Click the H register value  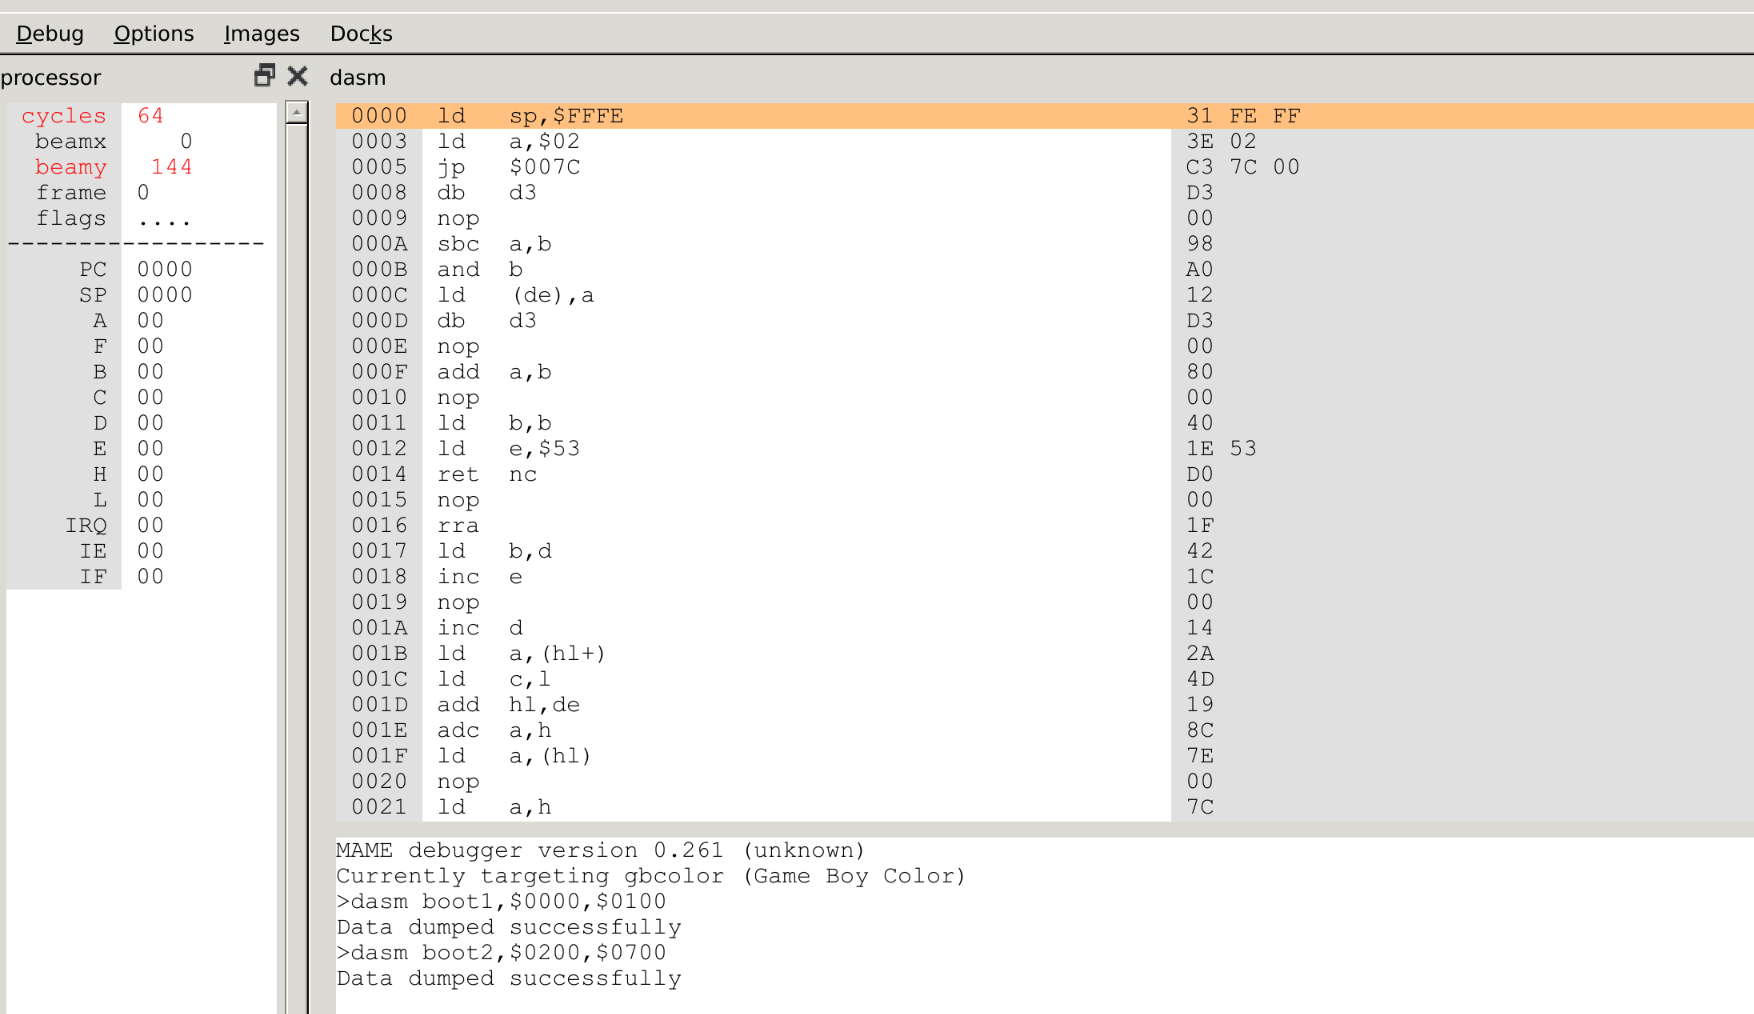pyautogui.click(x=150, y=474)
